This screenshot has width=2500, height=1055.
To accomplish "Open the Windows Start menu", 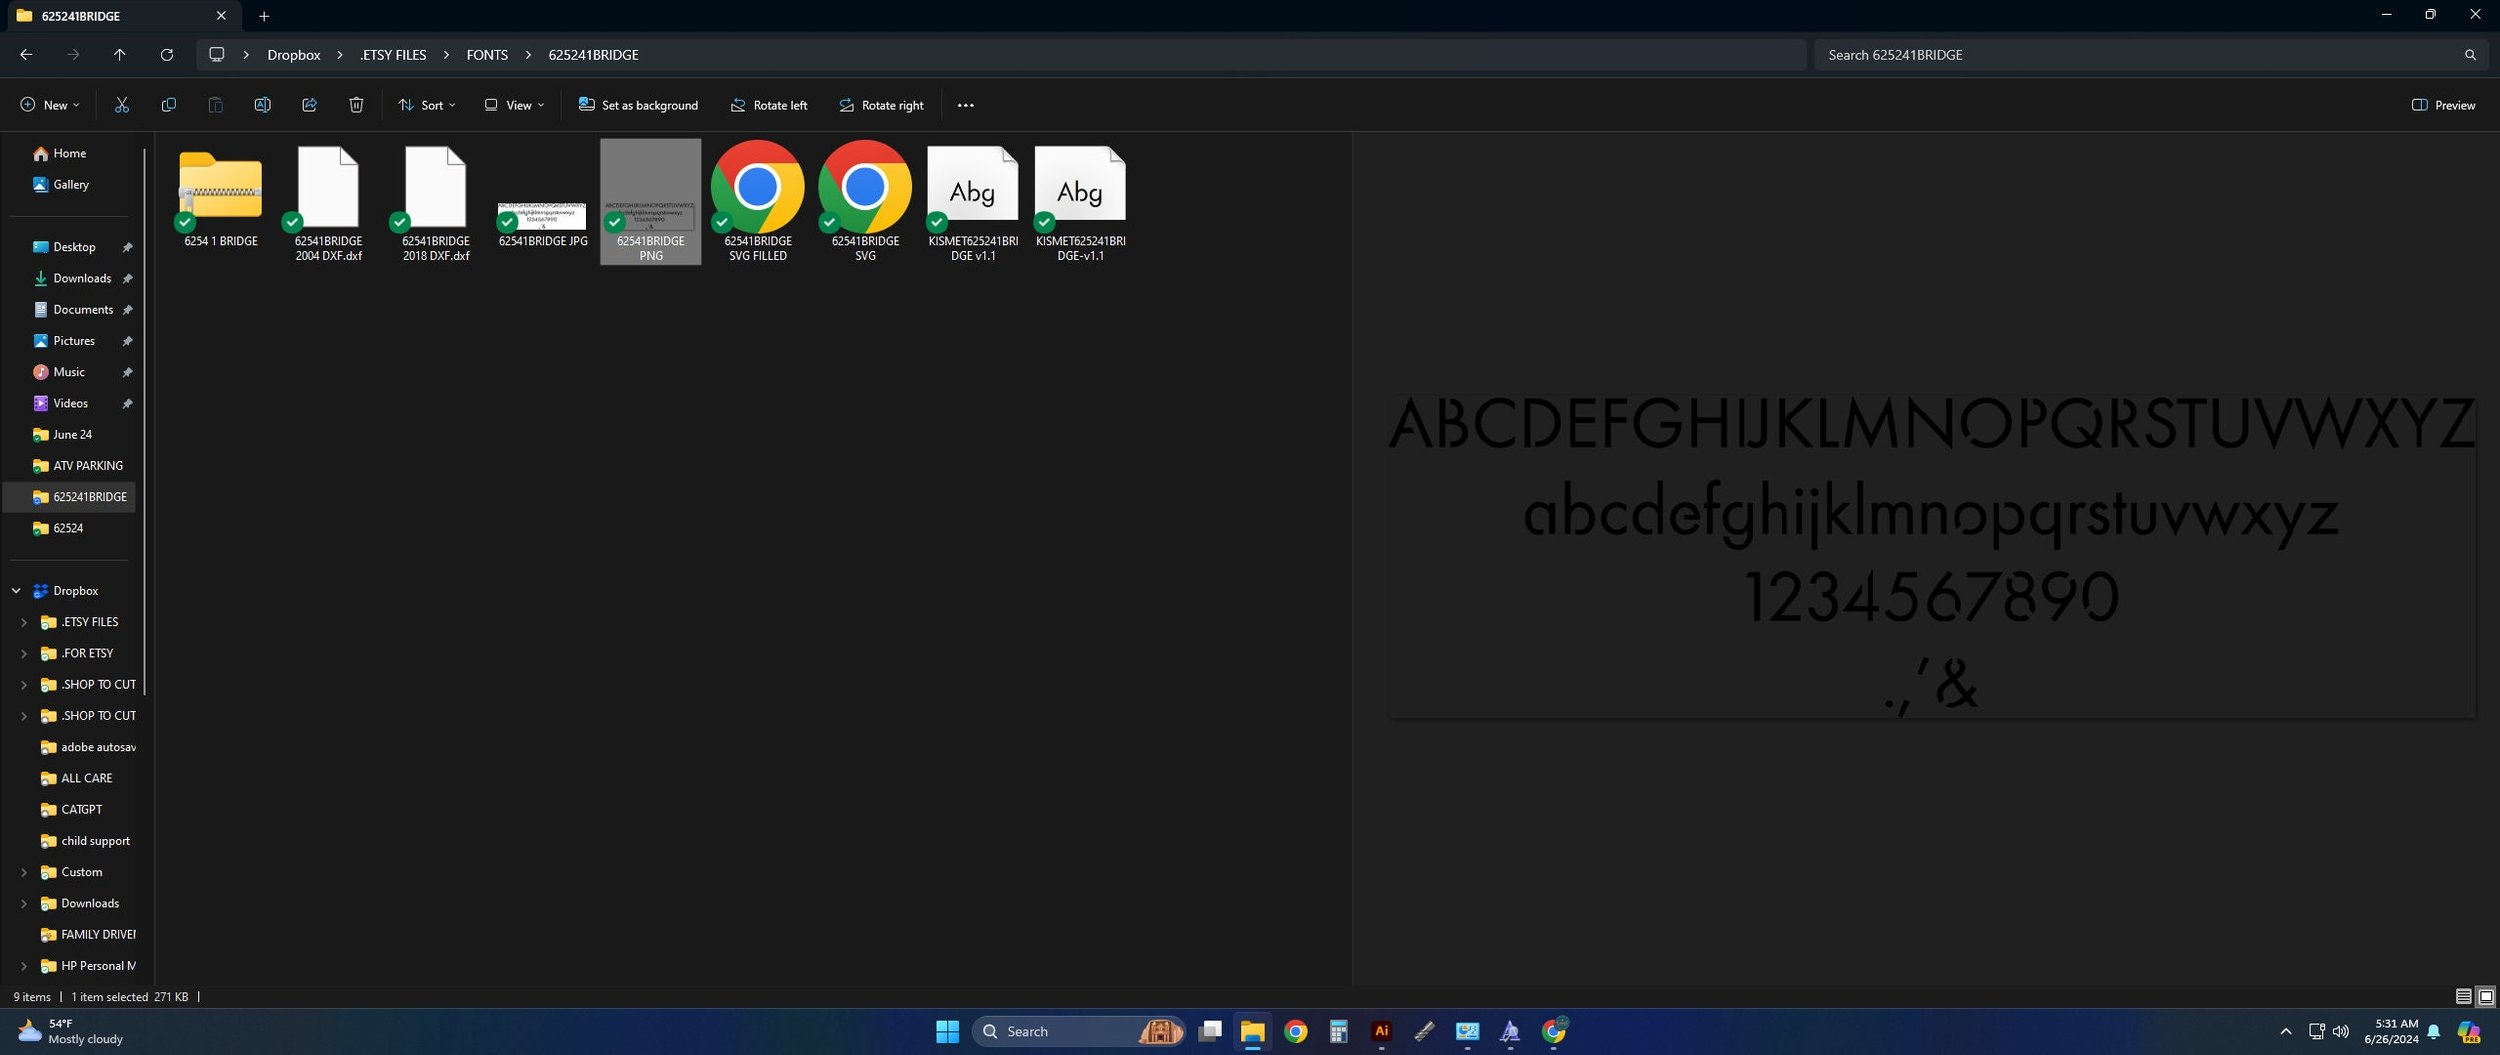I will (947, 1031).
